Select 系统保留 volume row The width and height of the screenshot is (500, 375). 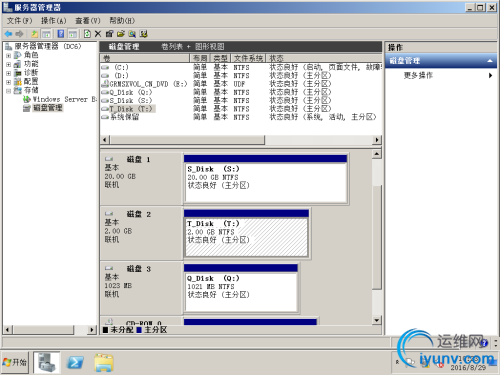pyautogui.click(x=241, y=117)
